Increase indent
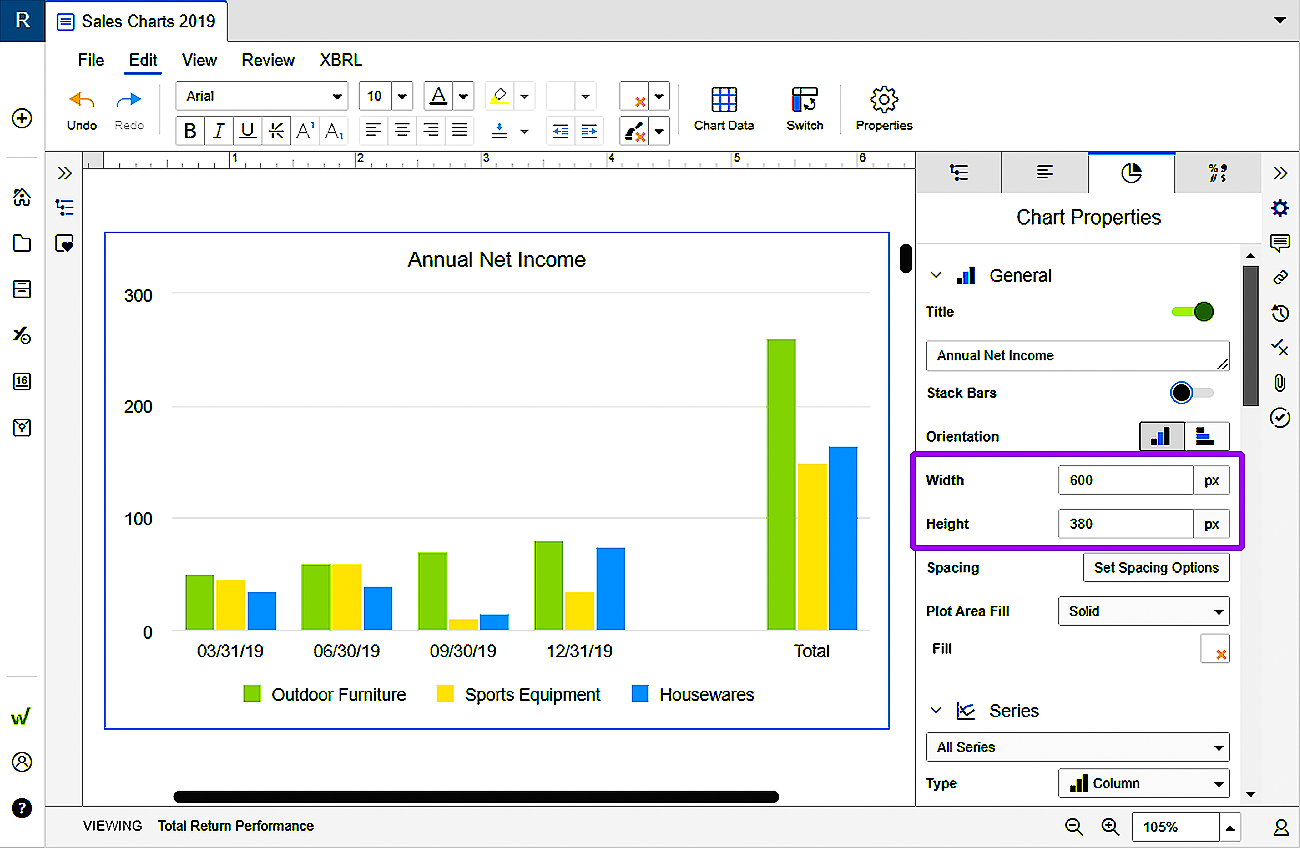1300x848 pixels. [x=589, y=131]
